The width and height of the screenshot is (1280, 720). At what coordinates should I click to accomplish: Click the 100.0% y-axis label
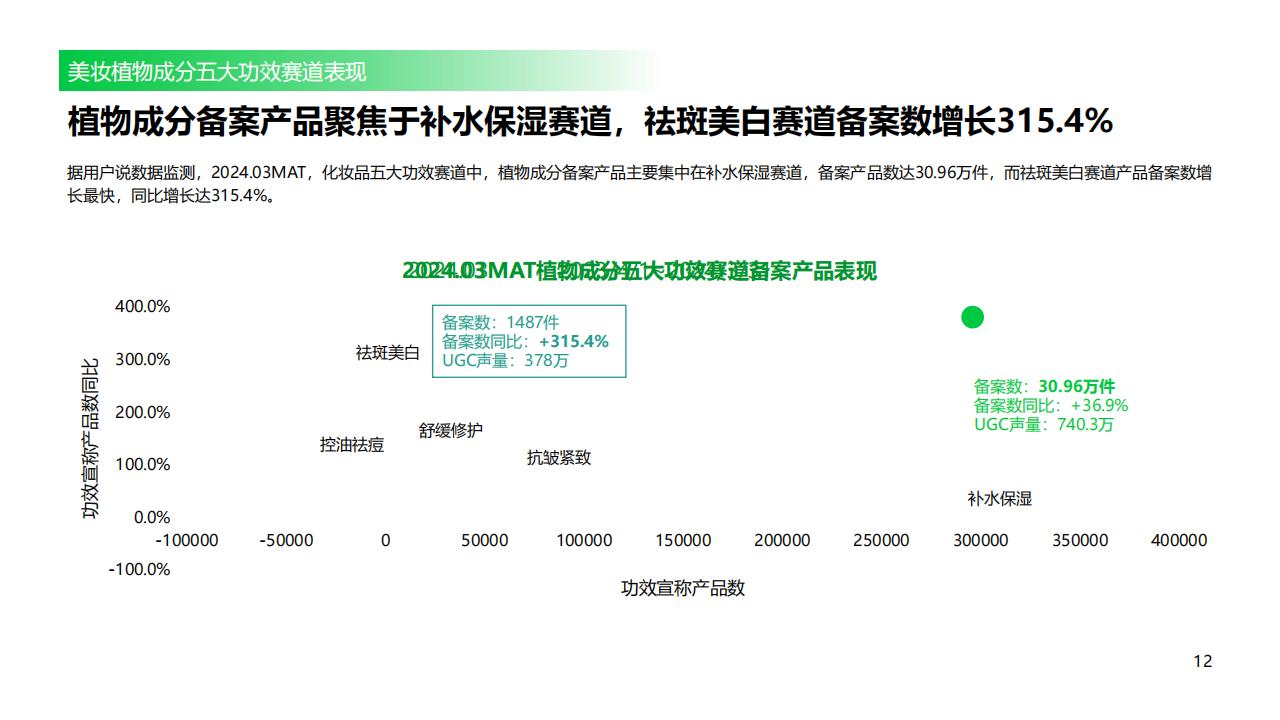[x=143, y=464]
